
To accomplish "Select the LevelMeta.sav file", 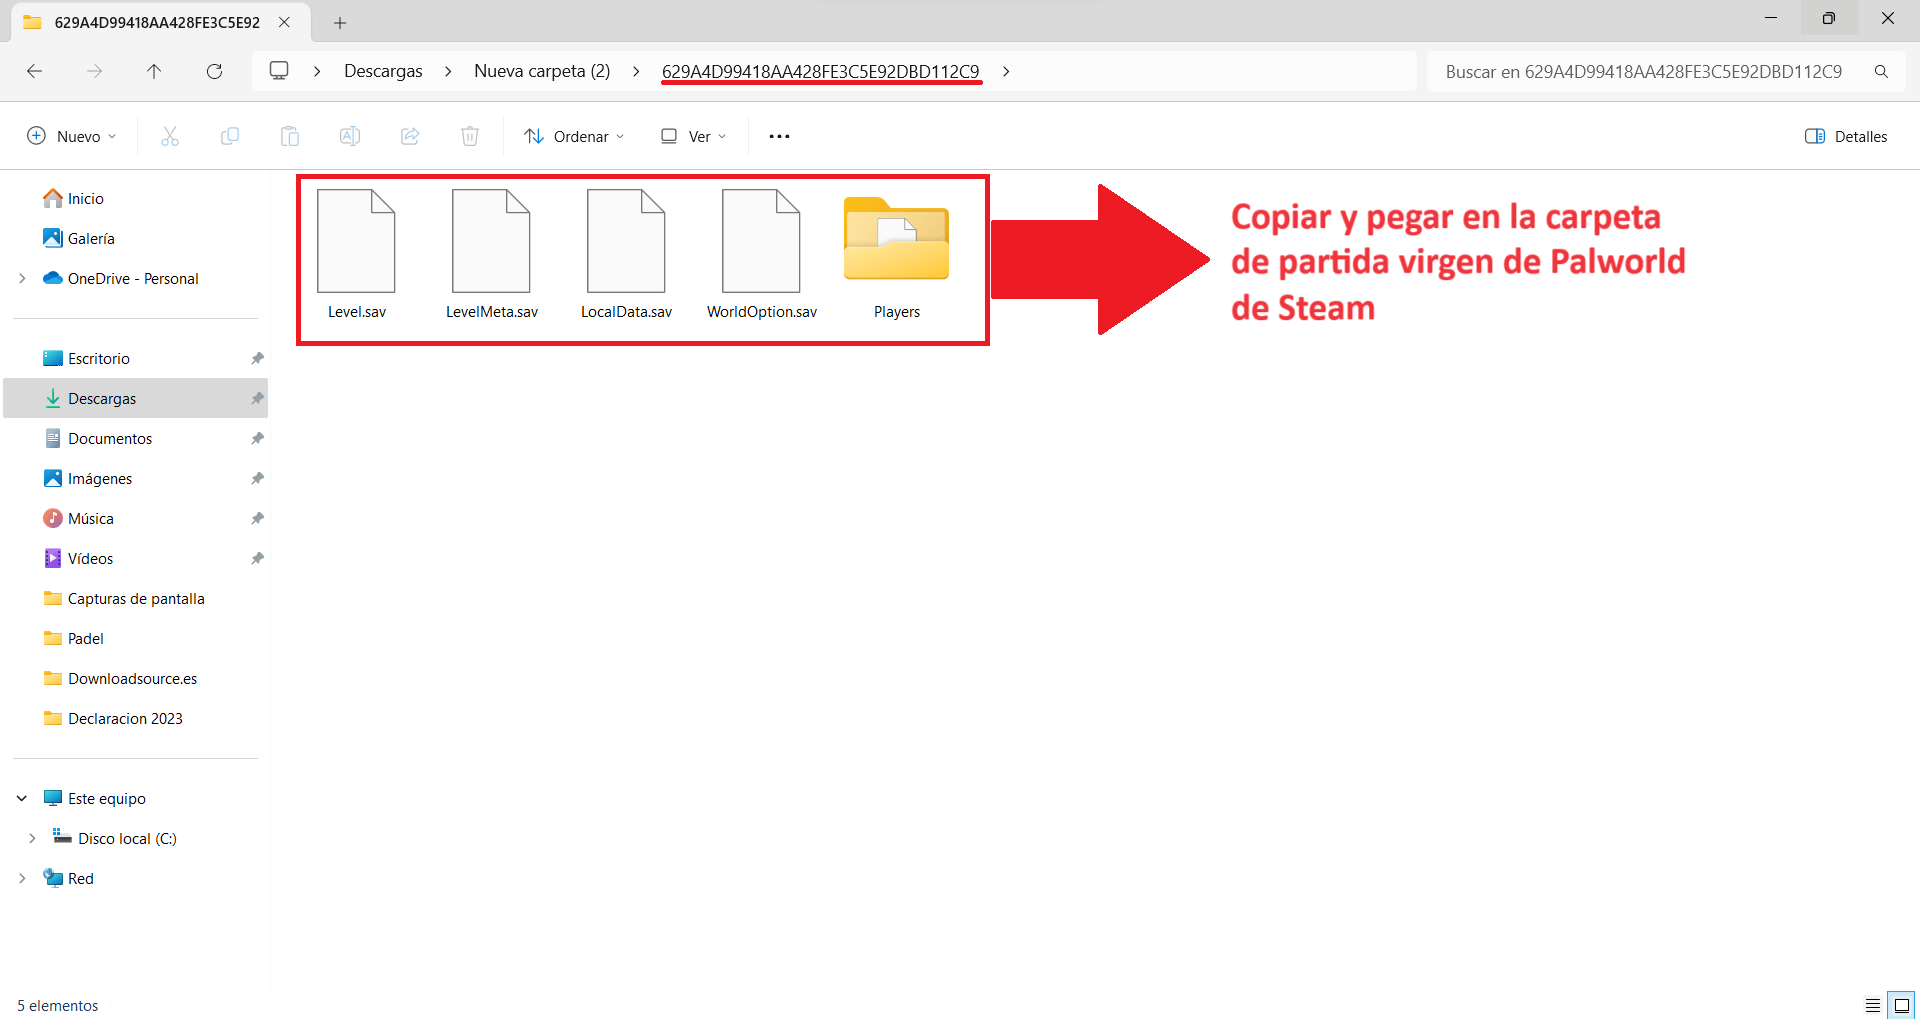I will click(x=491, y=255).
